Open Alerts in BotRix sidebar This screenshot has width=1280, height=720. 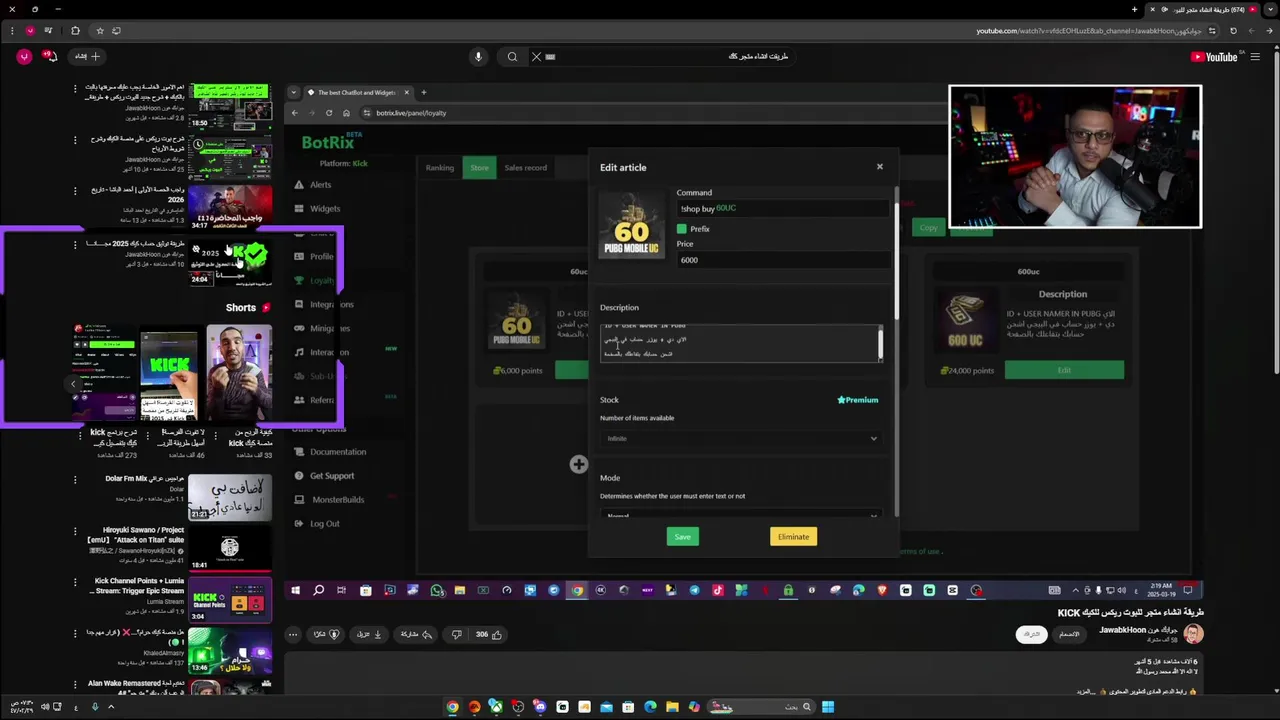coord(313,185)
